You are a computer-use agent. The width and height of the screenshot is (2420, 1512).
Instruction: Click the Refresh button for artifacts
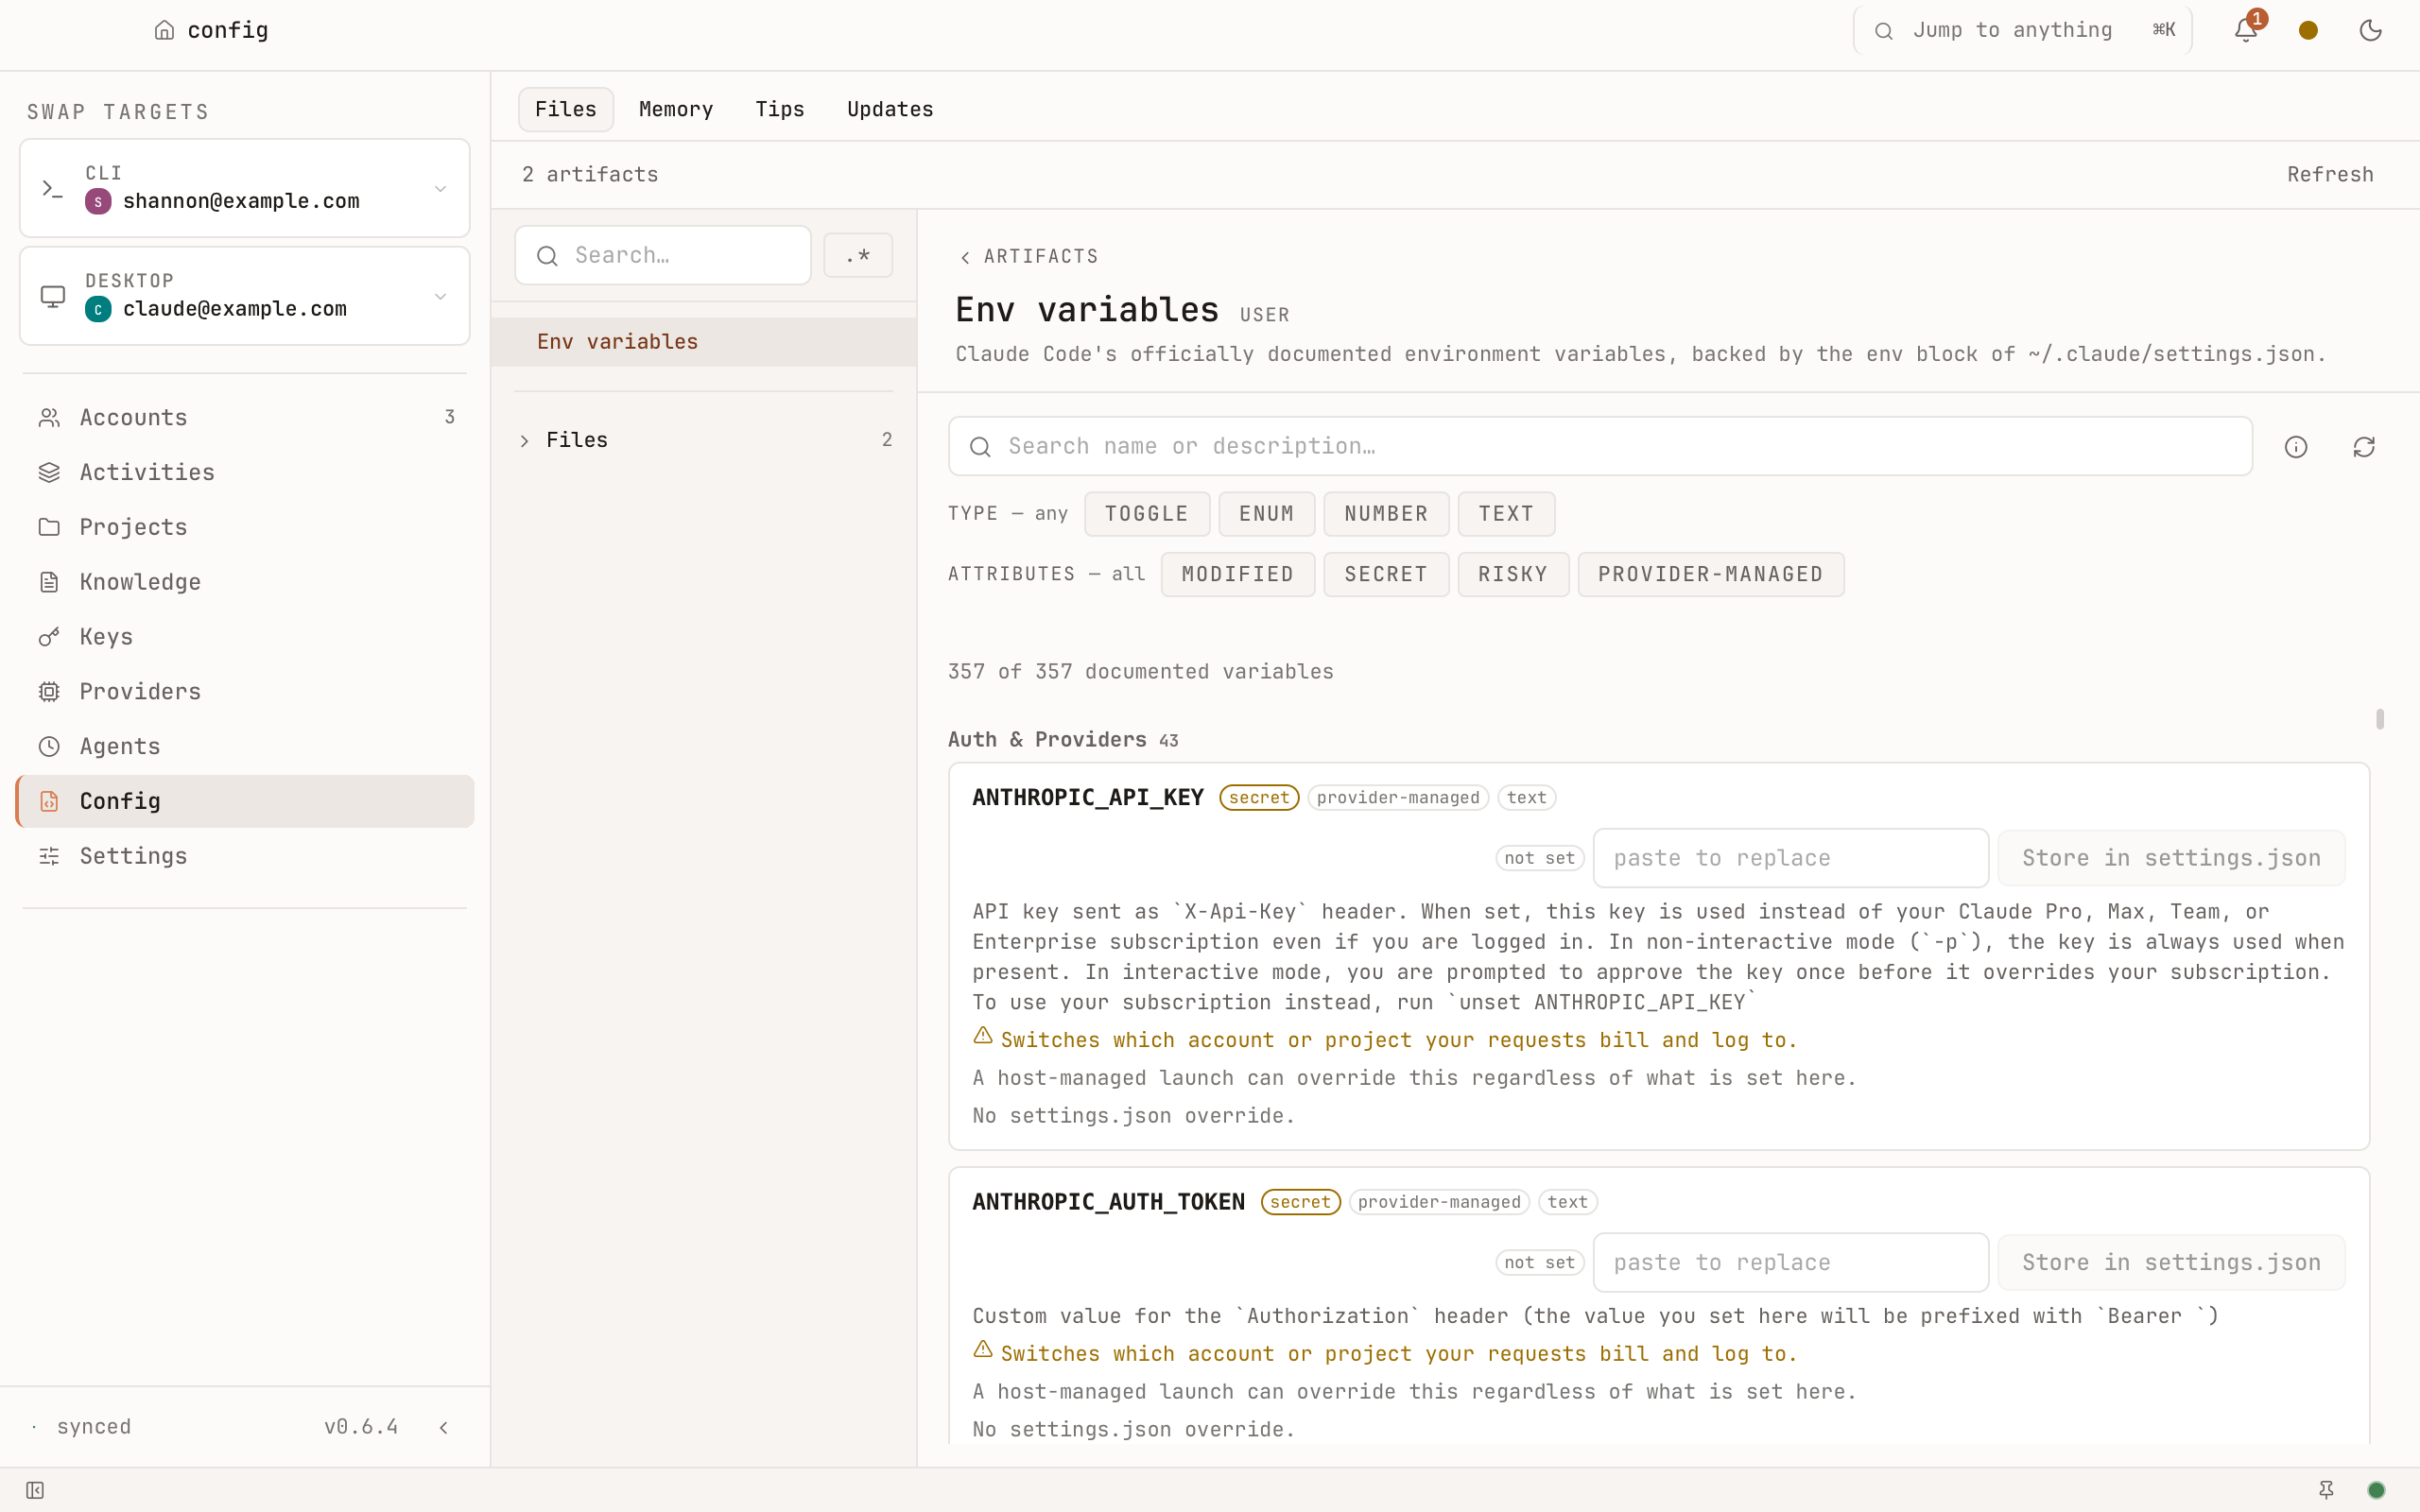2330,174
